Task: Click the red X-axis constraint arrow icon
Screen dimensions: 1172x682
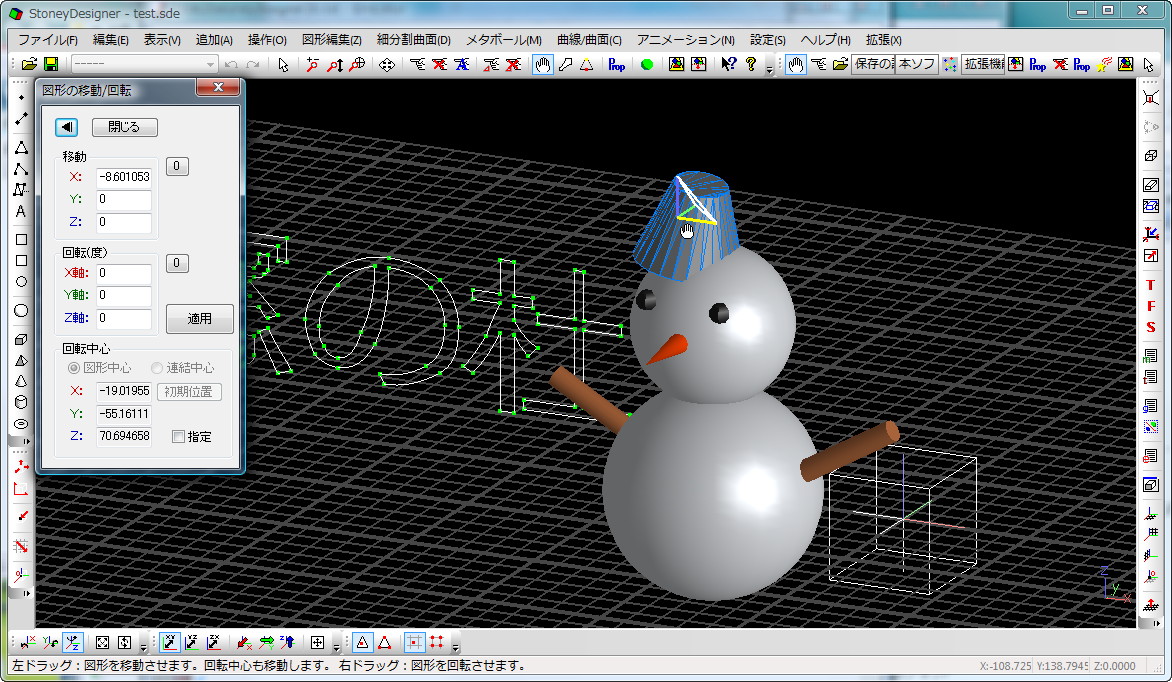Action: 244,642
